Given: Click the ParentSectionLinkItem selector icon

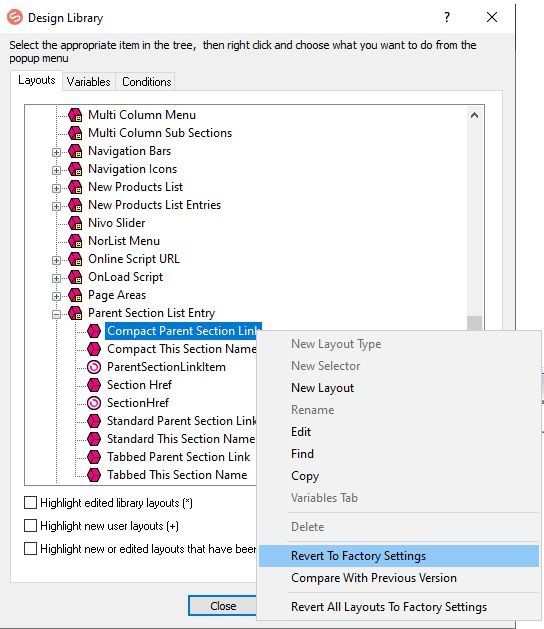Looking at the screenshot, I should click(94, 367).
